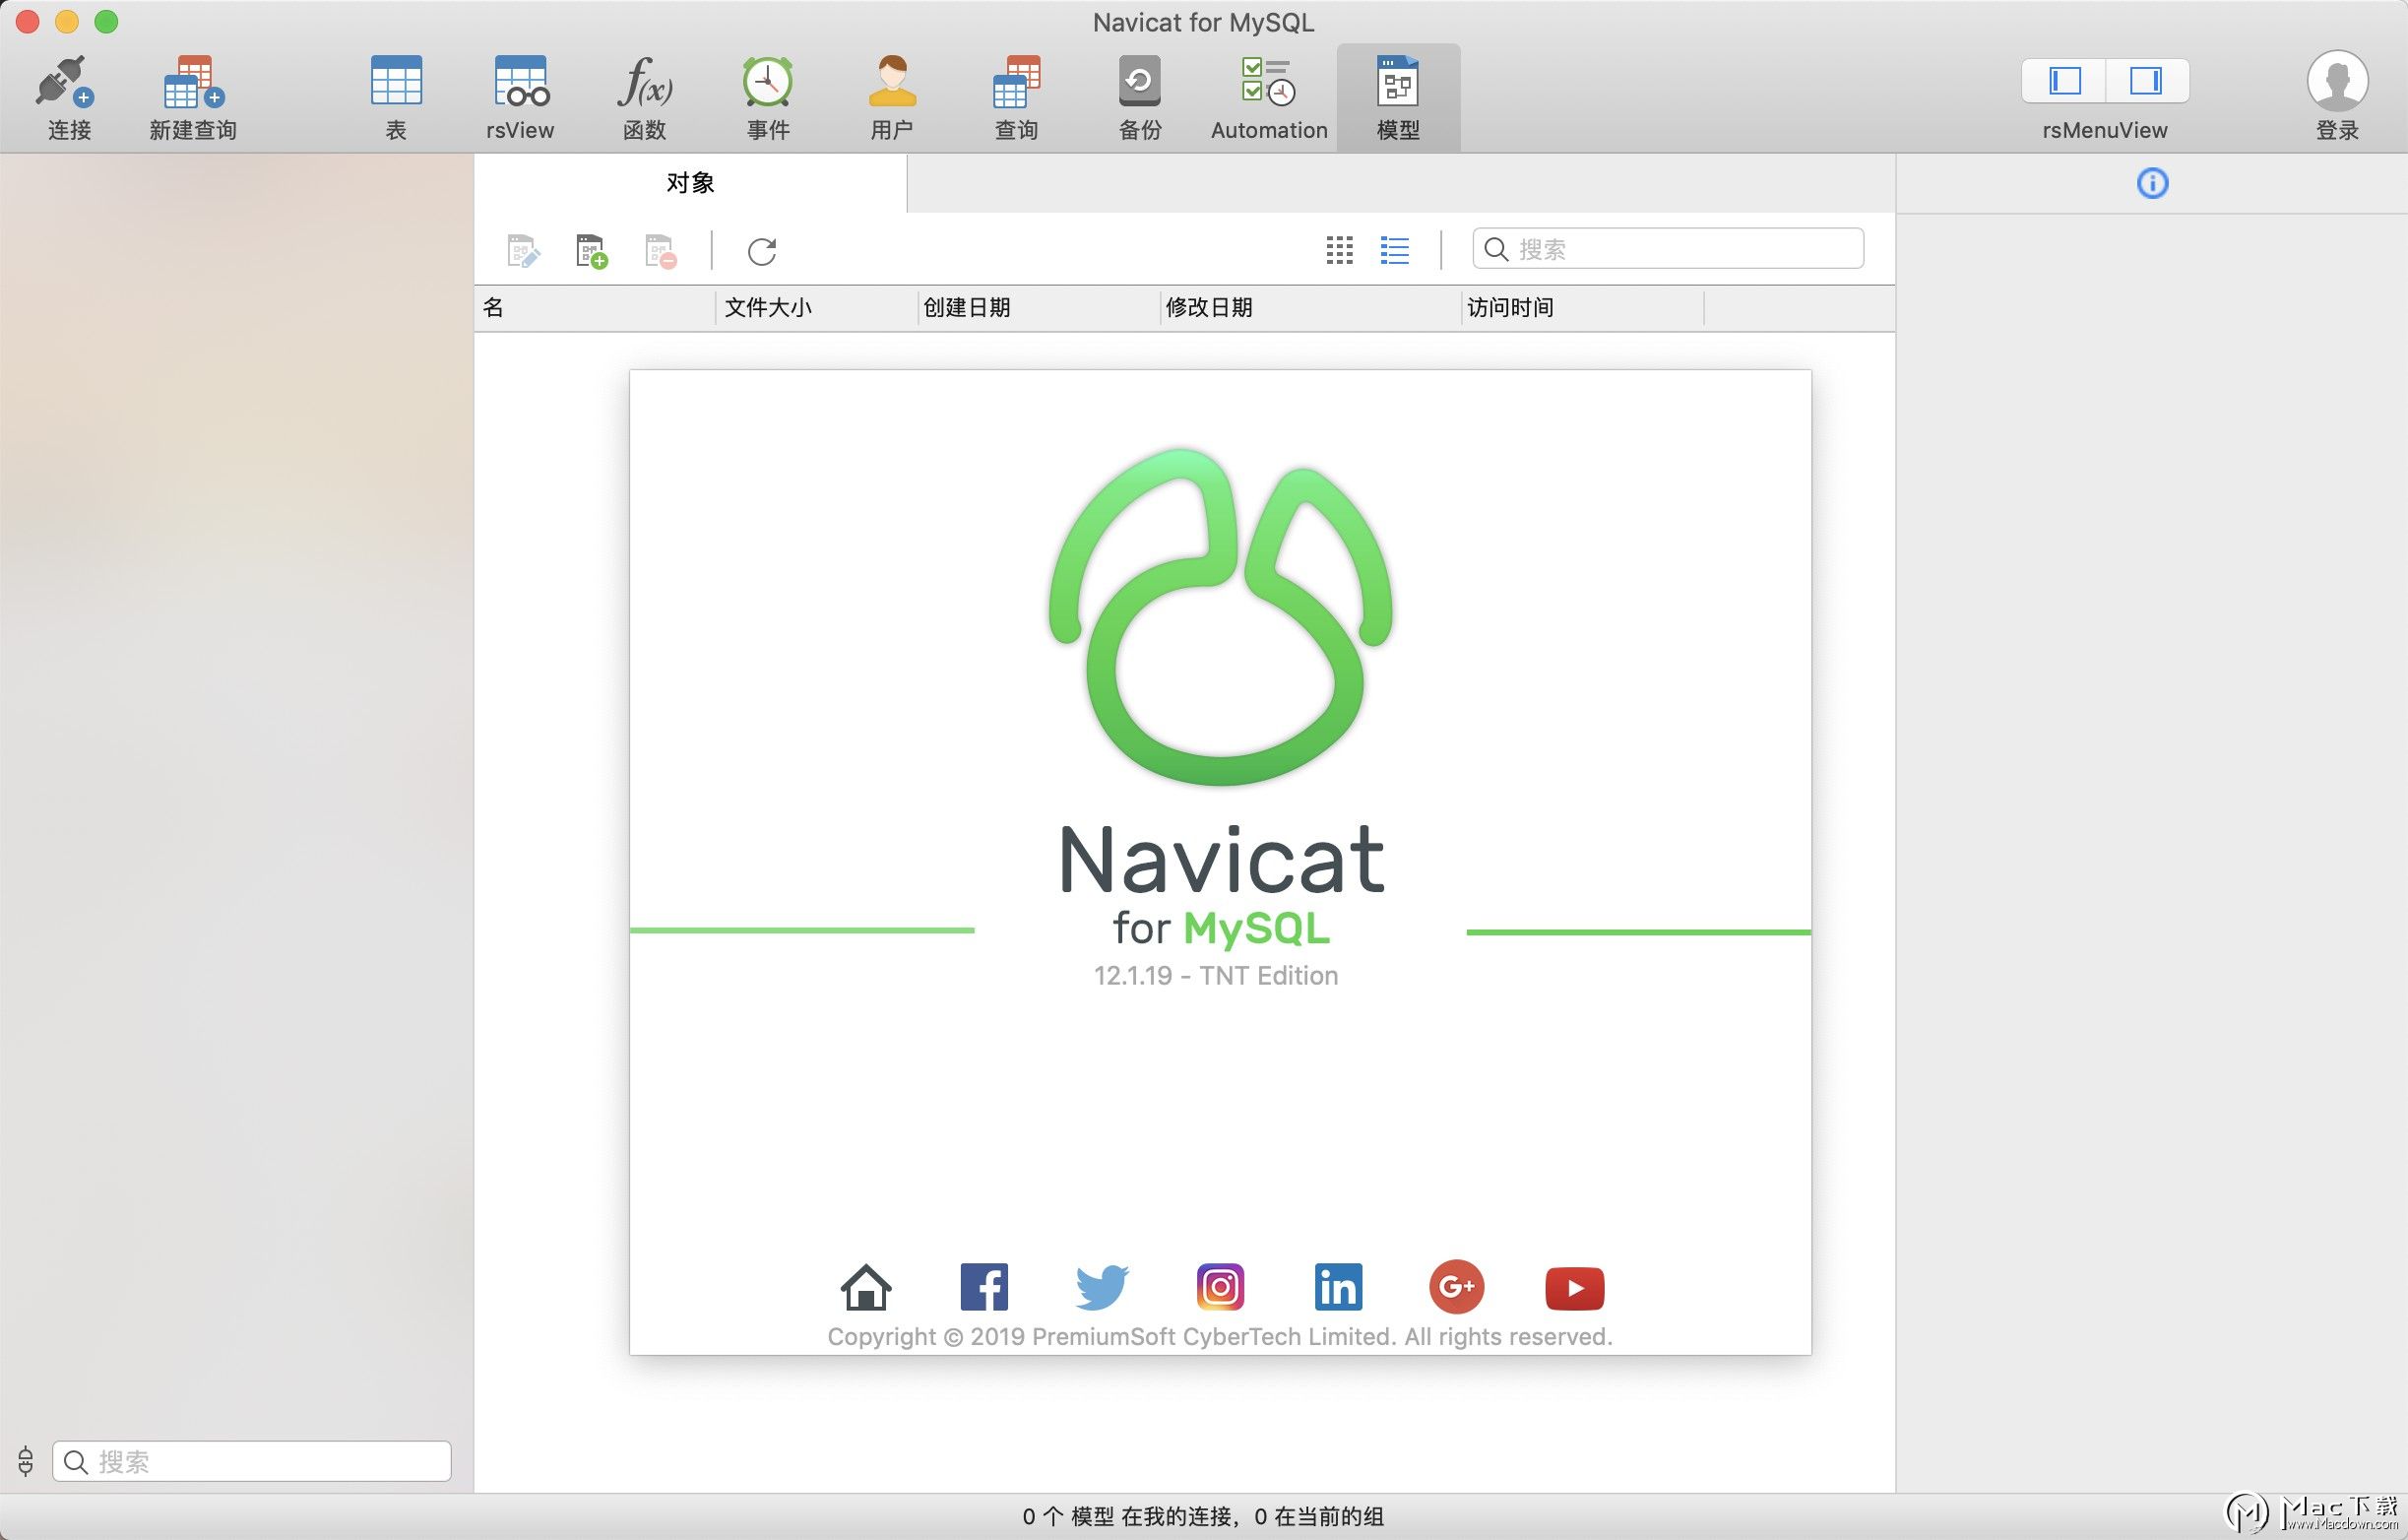Sort by 访问时间 column header
Image resolution: width=2408 pixels, height=1540 pixels.
pos(1583,308)
